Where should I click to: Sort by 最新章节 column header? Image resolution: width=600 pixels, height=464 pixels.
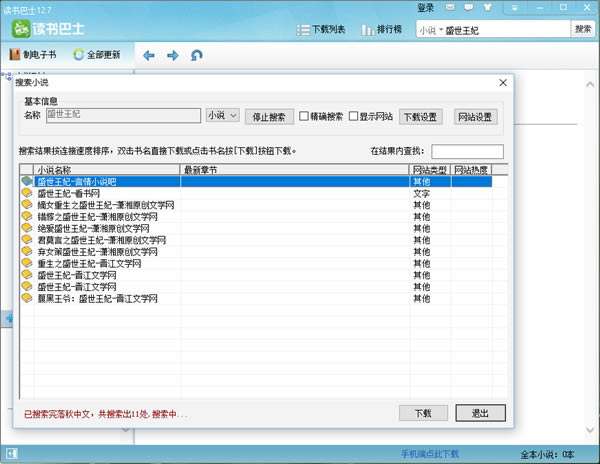click(295, 169)
